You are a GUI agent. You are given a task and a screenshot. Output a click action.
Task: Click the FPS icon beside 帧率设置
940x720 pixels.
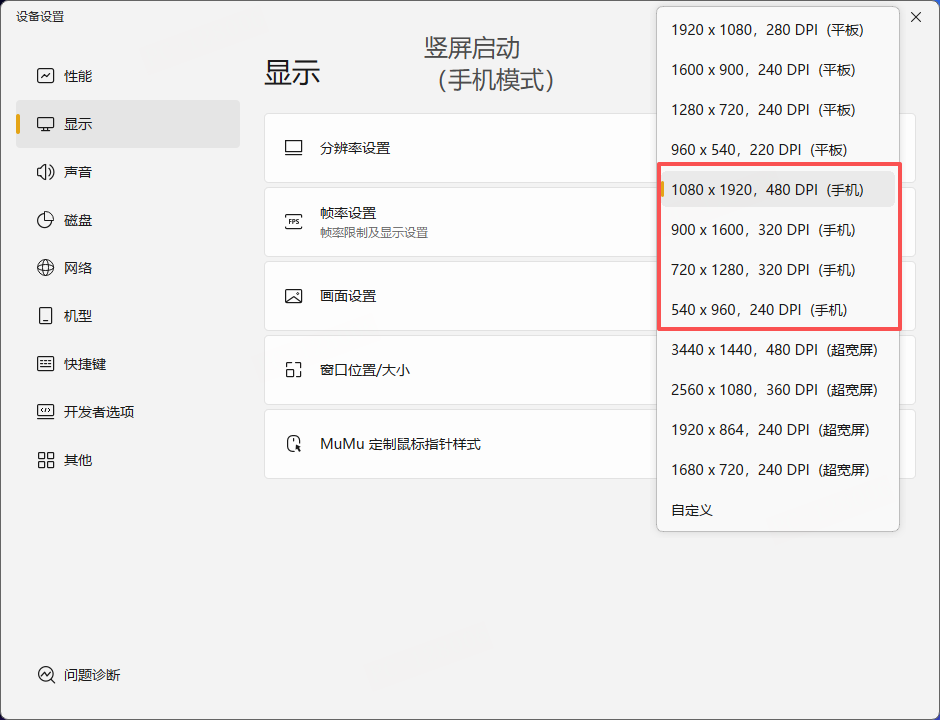(x=293, y=222)
